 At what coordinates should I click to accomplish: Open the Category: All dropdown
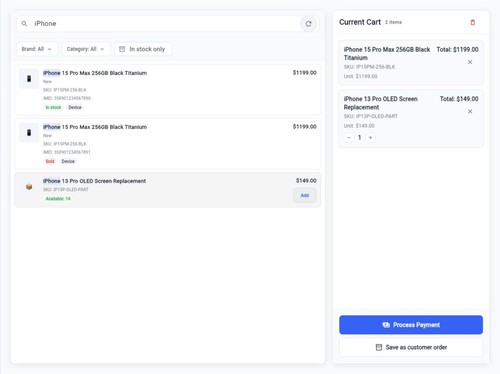click(86, 49)
